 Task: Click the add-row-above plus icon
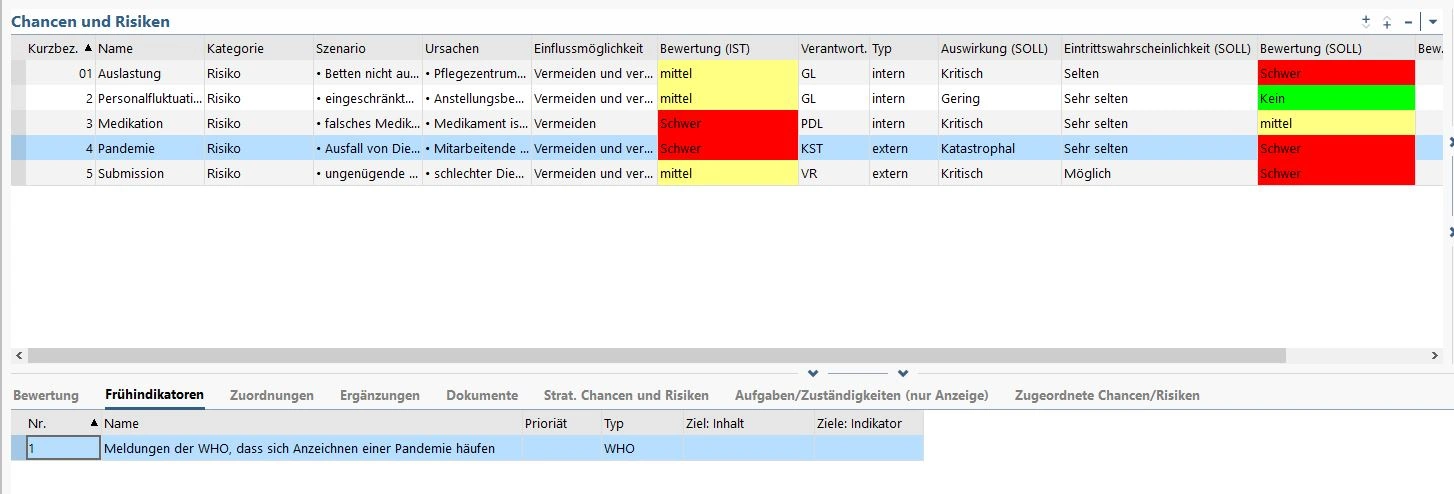tap(1387, 21)
